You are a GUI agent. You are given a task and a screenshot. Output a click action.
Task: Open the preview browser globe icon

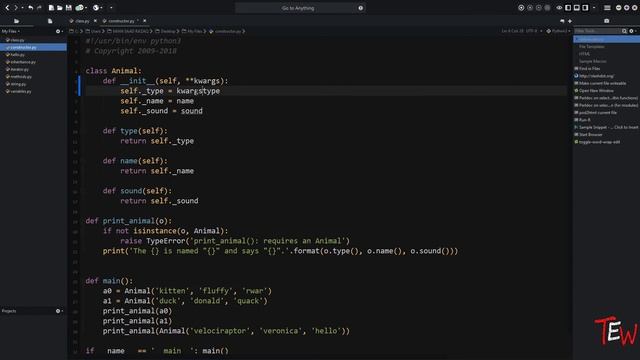coord(96,8)
